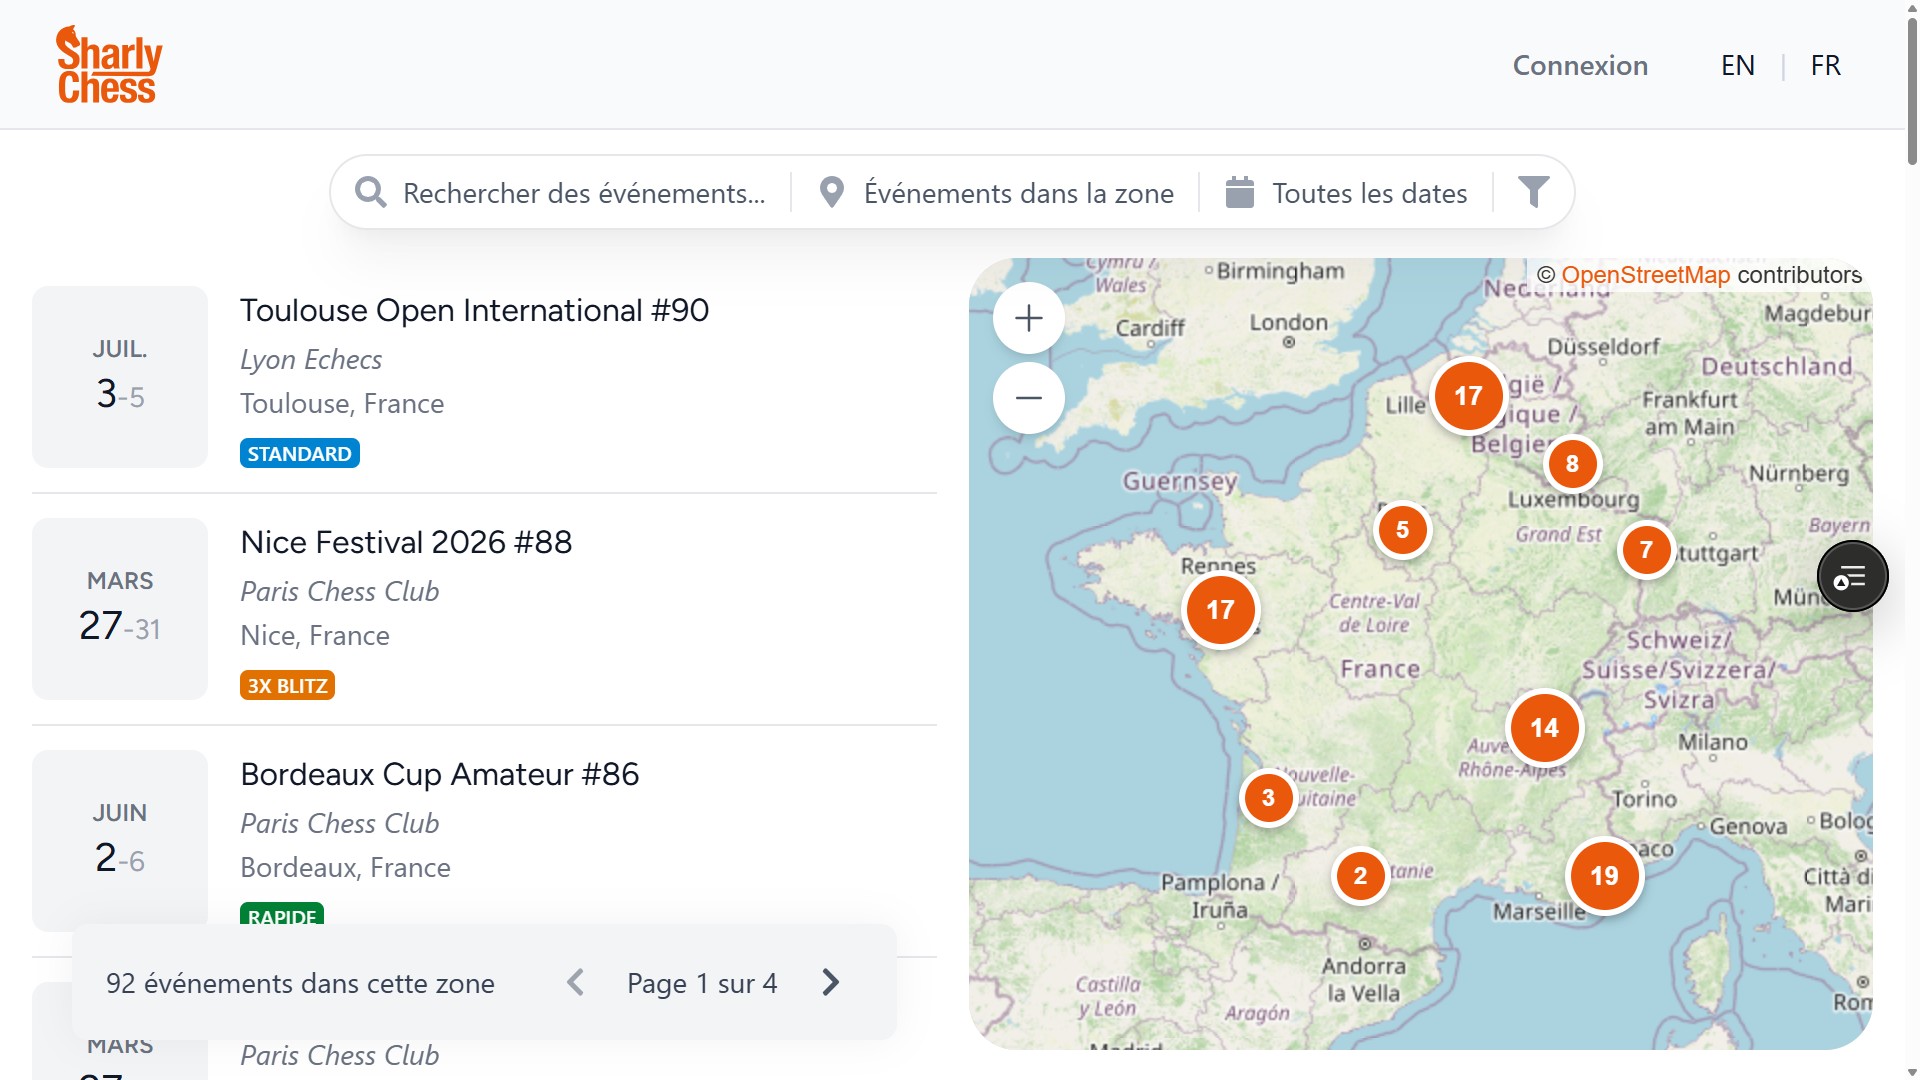Image resolution: width=1920 pixels, height=1080 pixels.
Task: Open Toulouse Open International #90 event
Action: [474, 311]
